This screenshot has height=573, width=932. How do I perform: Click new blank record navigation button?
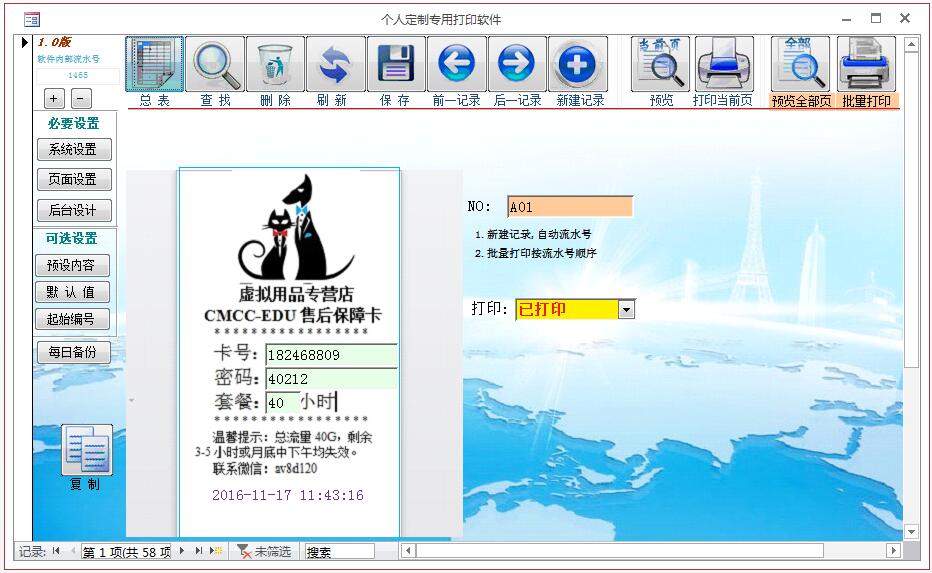[x=216, y=551]
